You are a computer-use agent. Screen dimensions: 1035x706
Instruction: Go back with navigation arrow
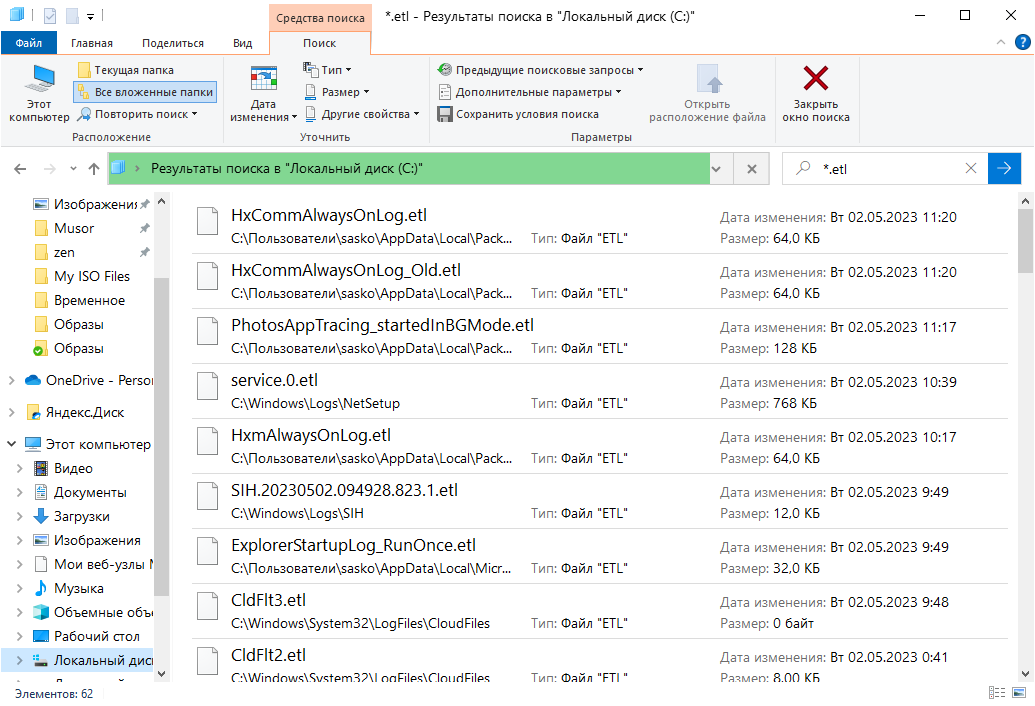click(x=20, y=169)
